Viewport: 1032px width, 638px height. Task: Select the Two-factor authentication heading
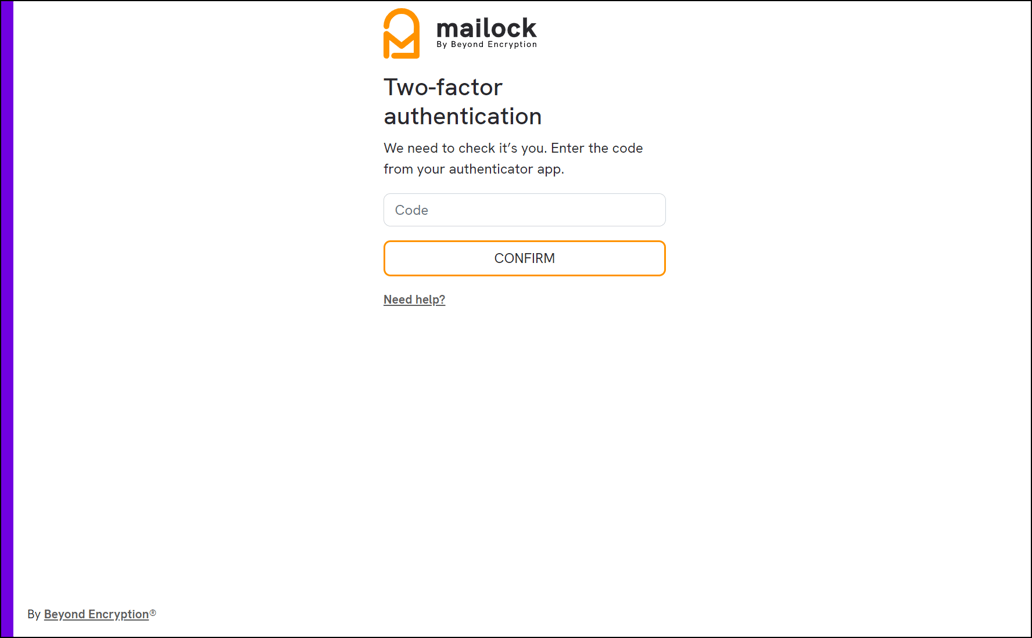[x=462, y=101]
